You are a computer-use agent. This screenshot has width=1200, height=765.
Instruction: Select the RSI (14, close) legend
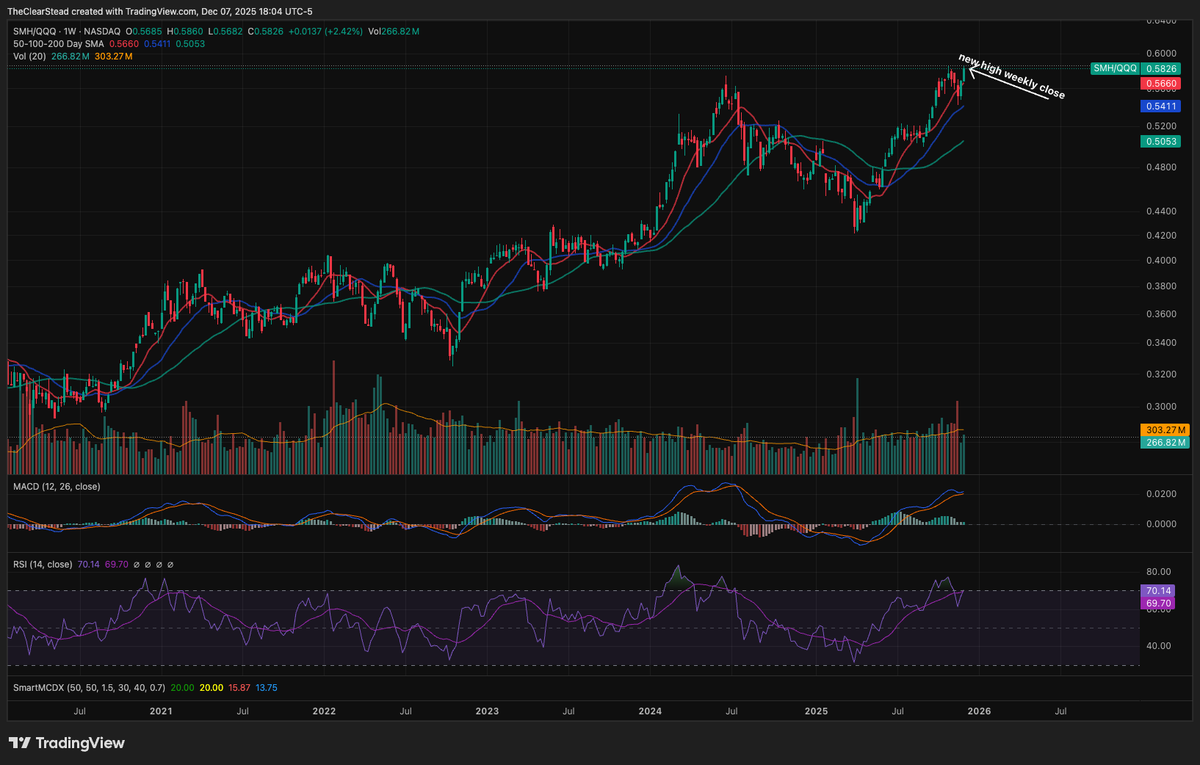pos(42,564)
